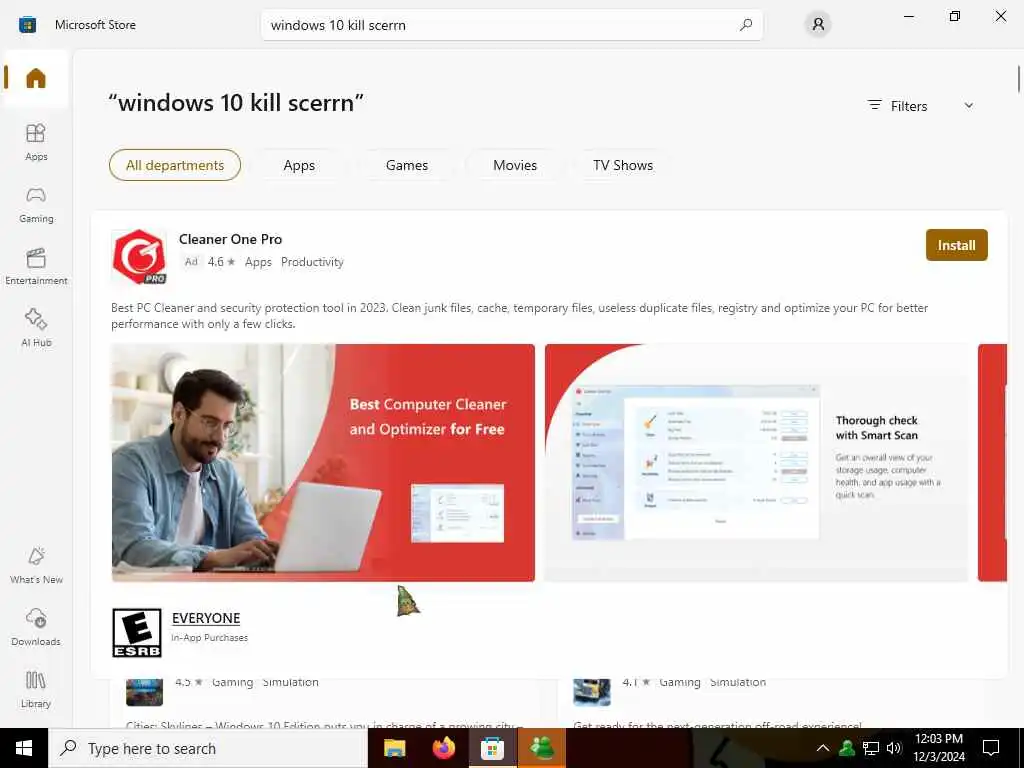The image size is (1024, 768).
Task: View the Thorough check Smart Scan screenshot
Action: pos(756,462)
